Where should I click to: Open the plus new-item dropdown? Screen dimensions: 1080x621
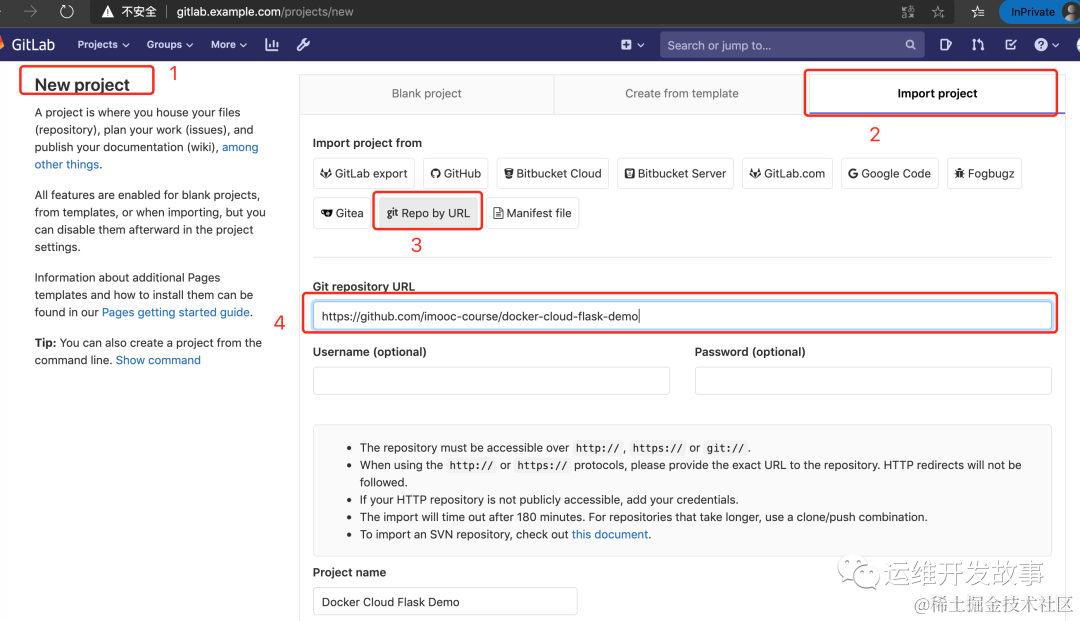(x=632, y=45)
